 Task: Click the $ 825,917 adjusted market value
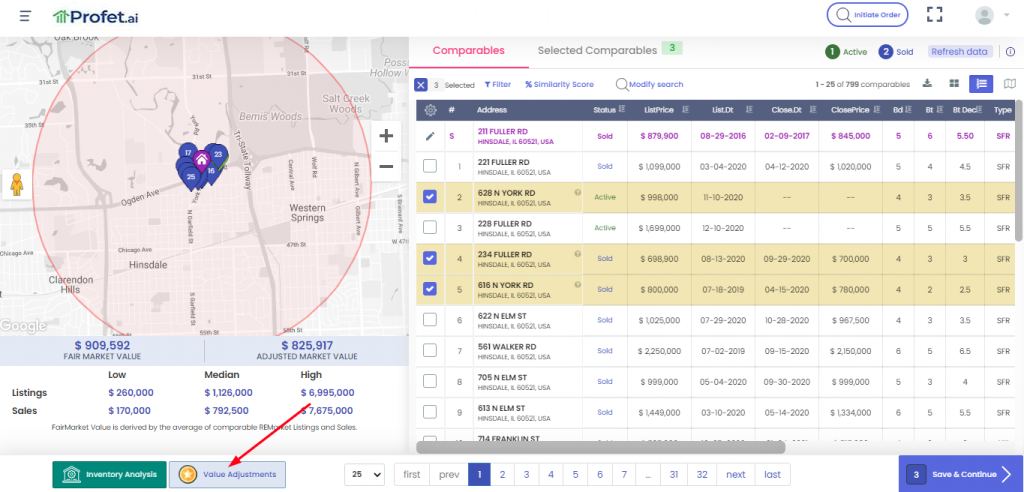[x=306, y=345]
